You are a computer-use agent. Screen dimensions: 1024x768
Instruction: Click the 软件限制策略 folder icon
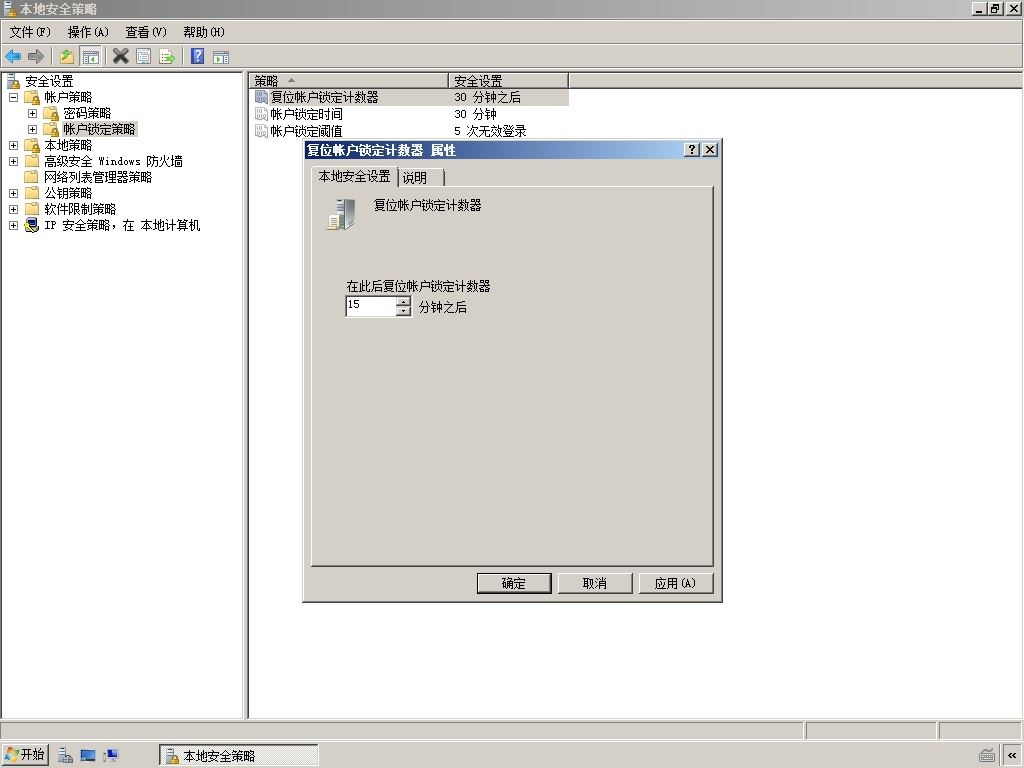[x=32, y=209]
